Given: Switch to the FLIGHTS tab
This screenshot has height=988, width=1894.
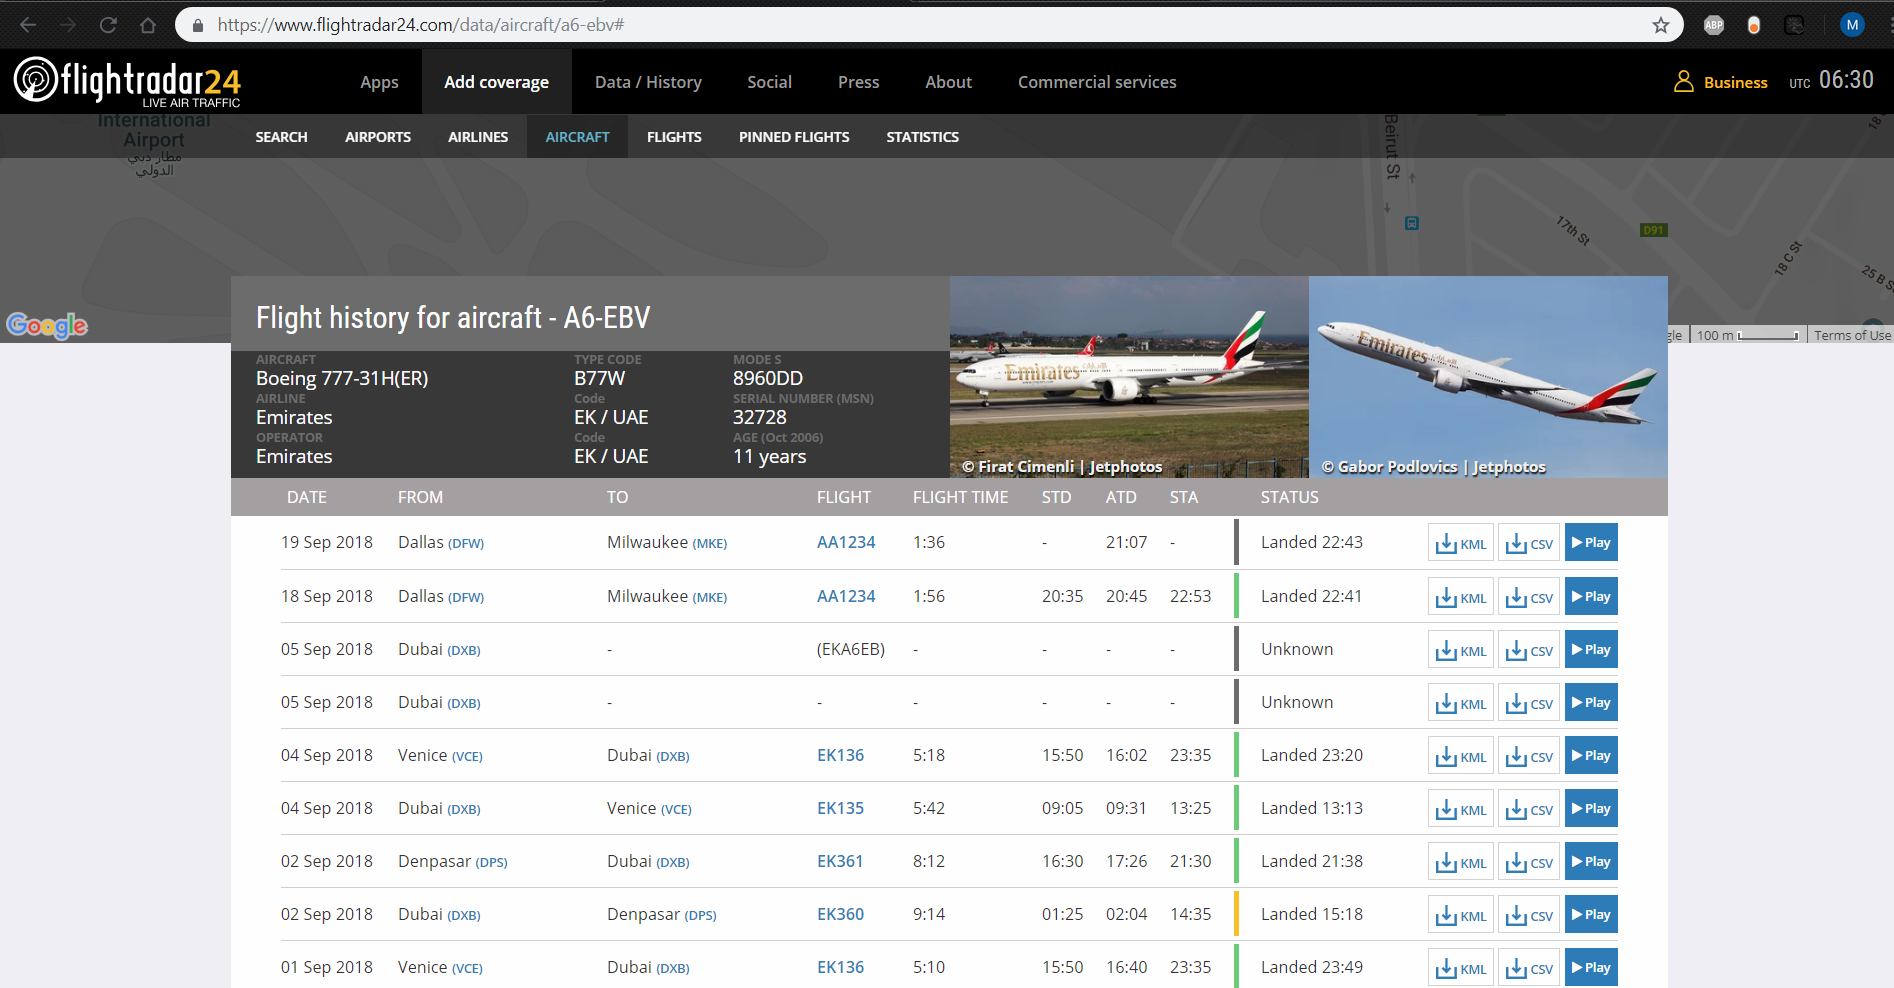Looking at the screenshot, I should (674, 137).
